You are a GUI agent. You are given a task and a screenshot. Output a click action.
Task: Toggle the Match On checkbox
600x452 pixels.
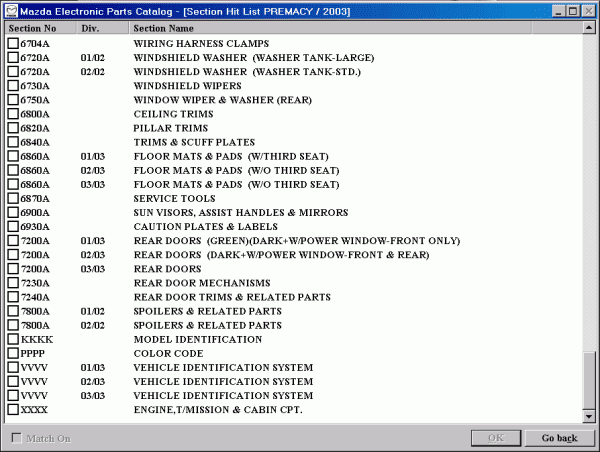(x=16, y=438)
